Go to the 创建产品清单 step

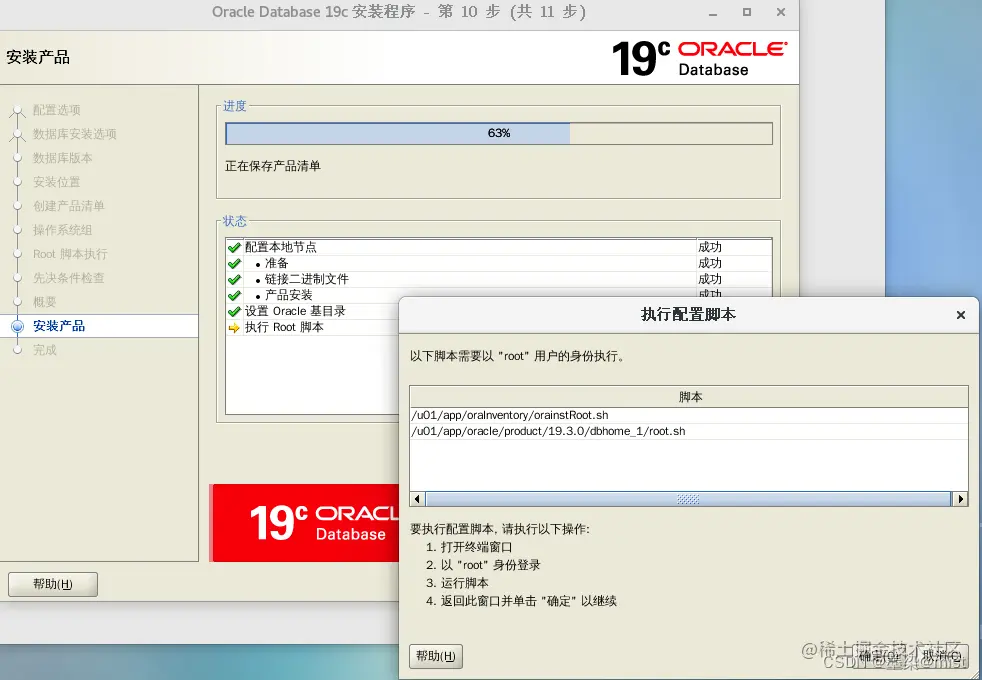coord(68,206)
